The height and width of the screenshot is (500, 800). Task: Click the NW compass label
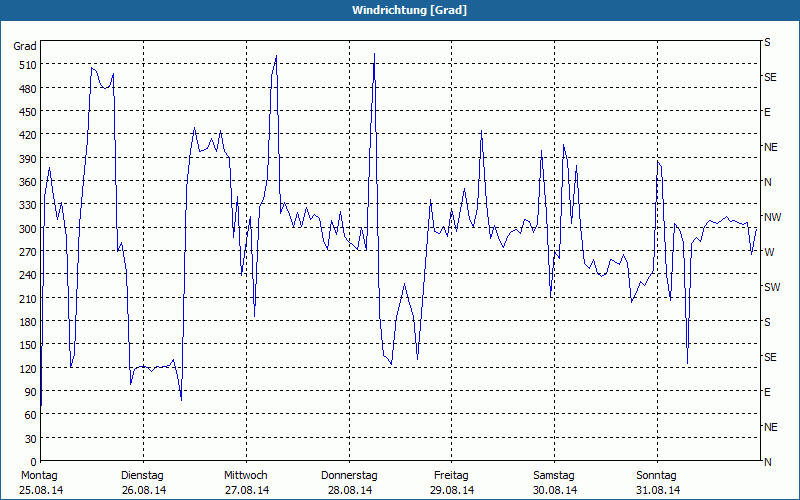click(x=772, y=217)
